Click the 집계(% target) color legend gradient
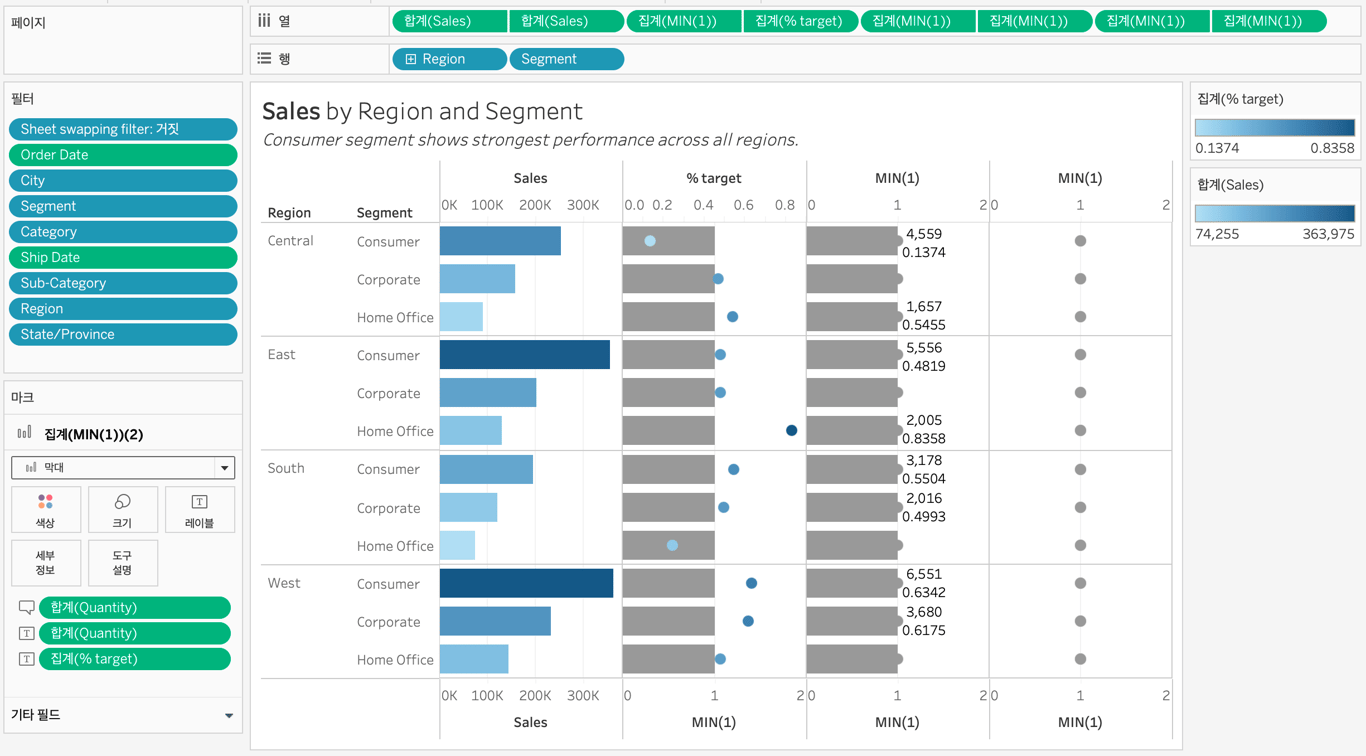This screenshot has height=756, width=1366. click(x=1274, y=128)
